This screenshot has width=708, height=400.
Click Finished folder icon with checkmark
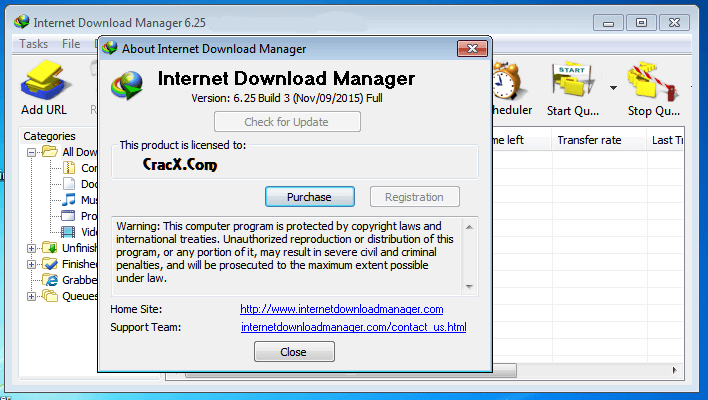pyautogui.click(x=50, y=264)
